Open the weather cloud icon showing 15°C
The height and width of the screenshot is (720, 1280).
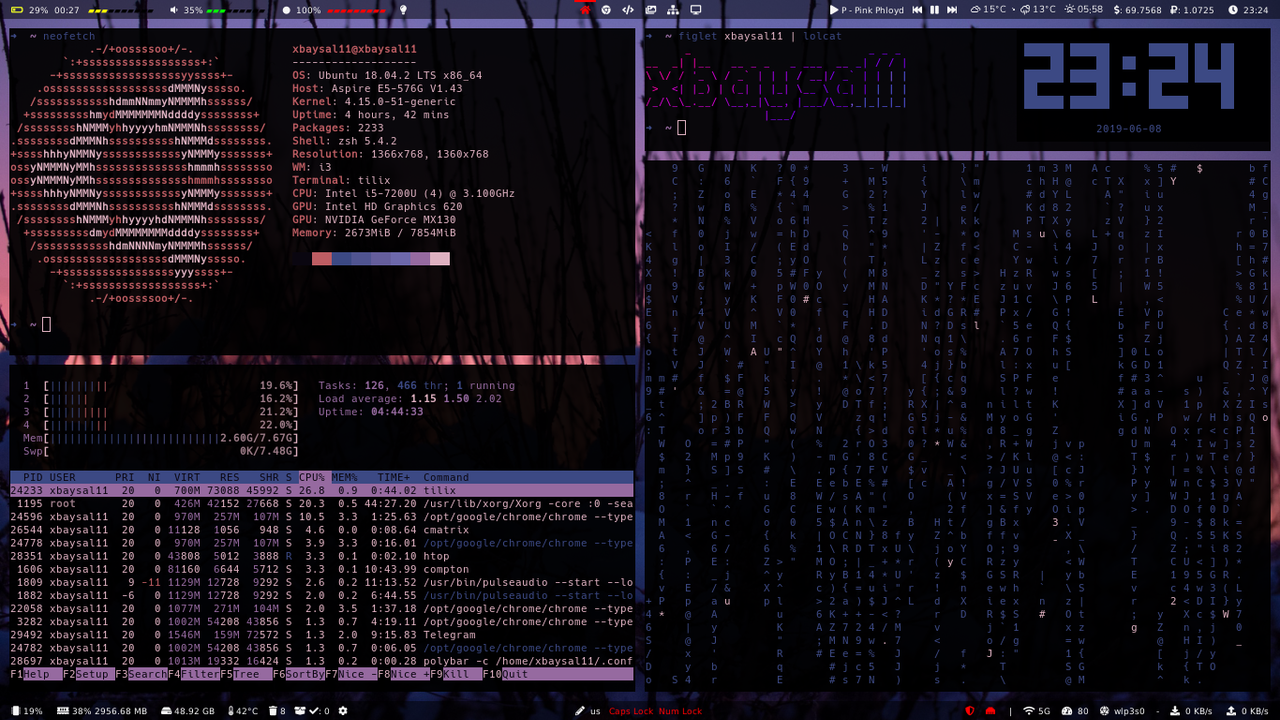(x=976, y=9)
